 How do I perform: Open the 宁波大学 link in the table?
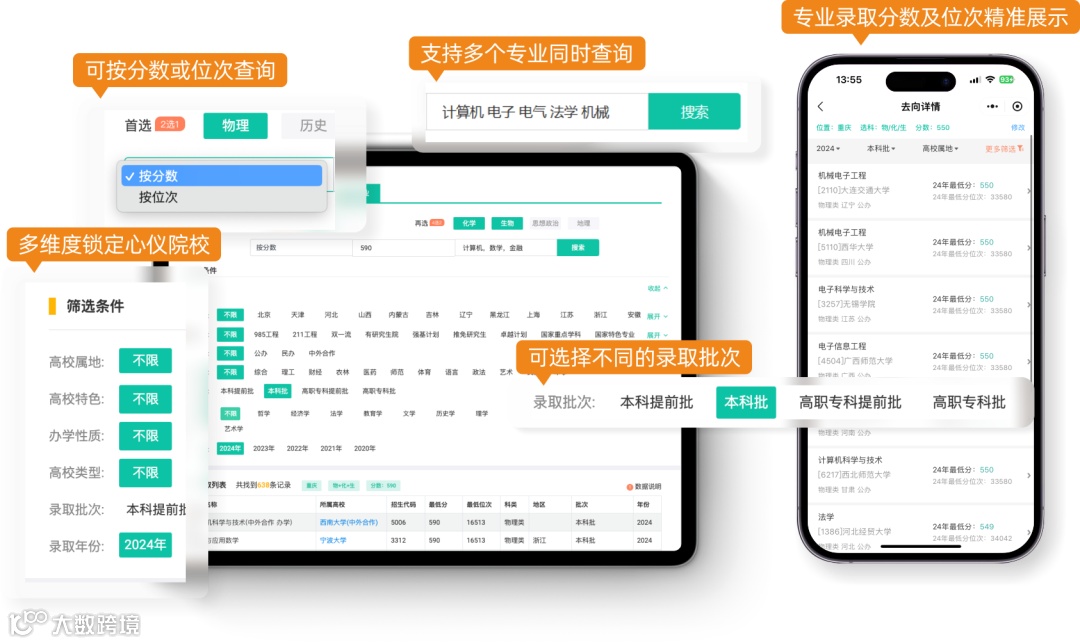333,541
